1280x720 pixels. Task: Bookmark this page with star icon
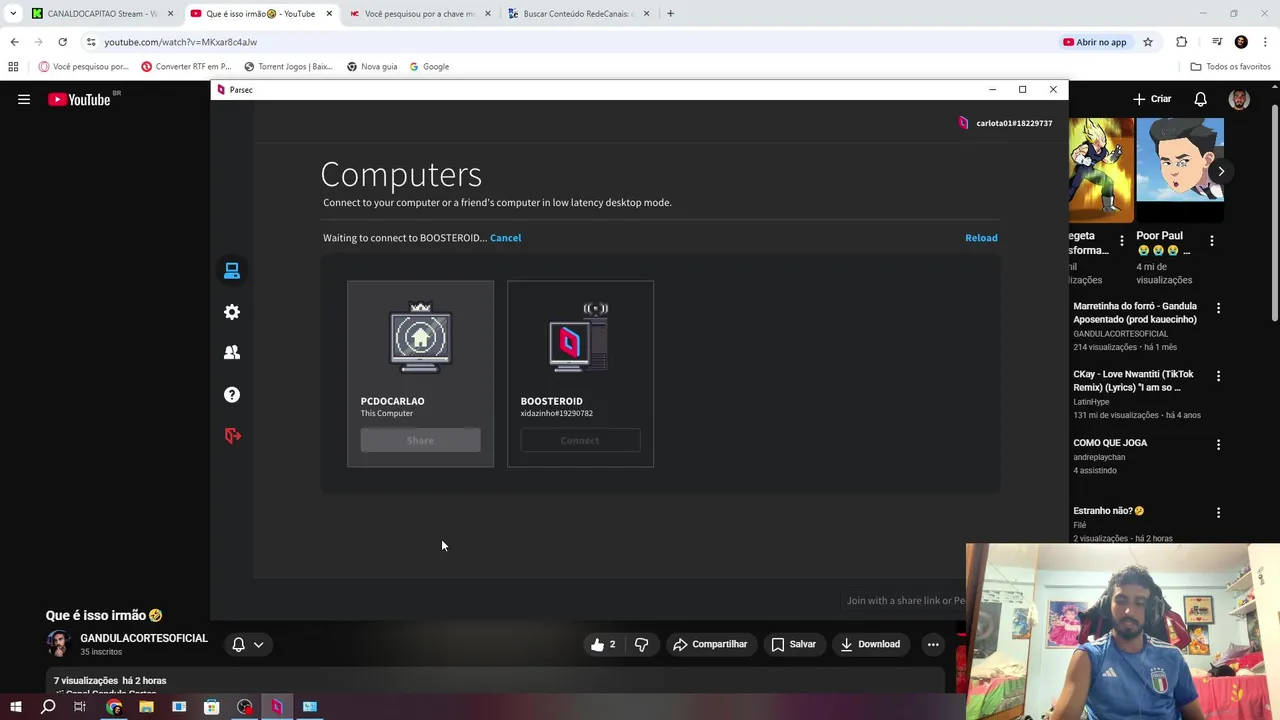tap(1148, 42)
